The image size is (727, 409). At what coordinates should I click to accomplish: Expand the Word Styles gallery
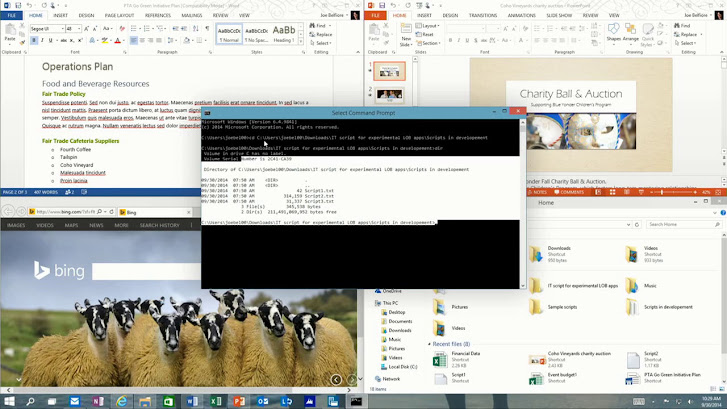(301, 42)
